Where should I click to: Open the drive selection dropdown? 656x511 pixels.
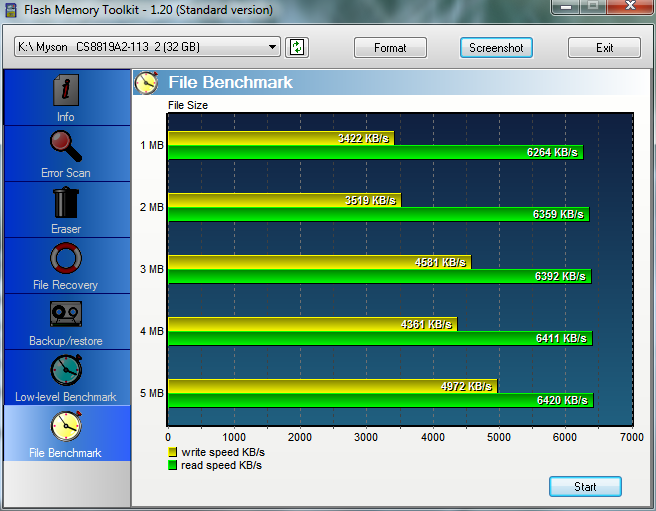coord(147,46)
